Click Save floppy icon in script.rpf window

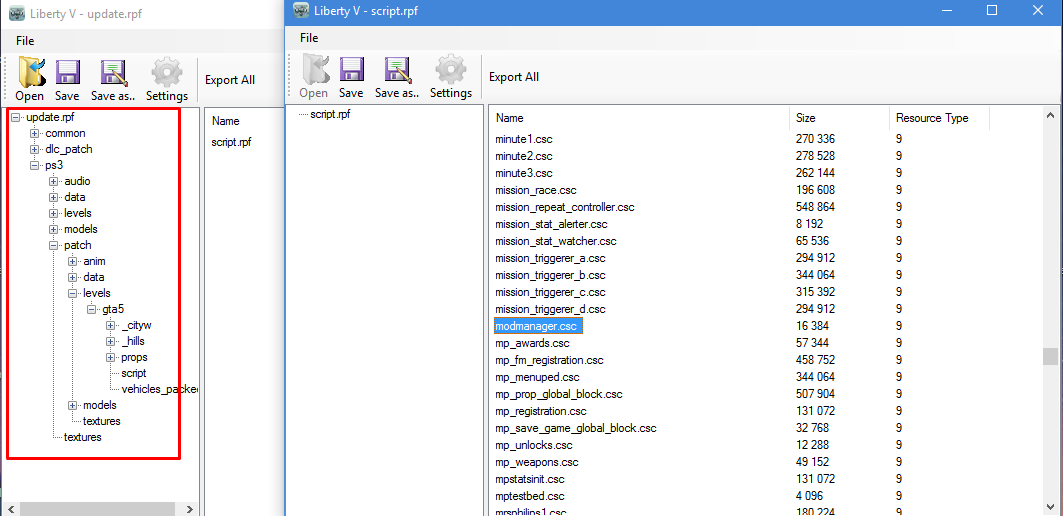pyautogui.click(x=351, y=69)
